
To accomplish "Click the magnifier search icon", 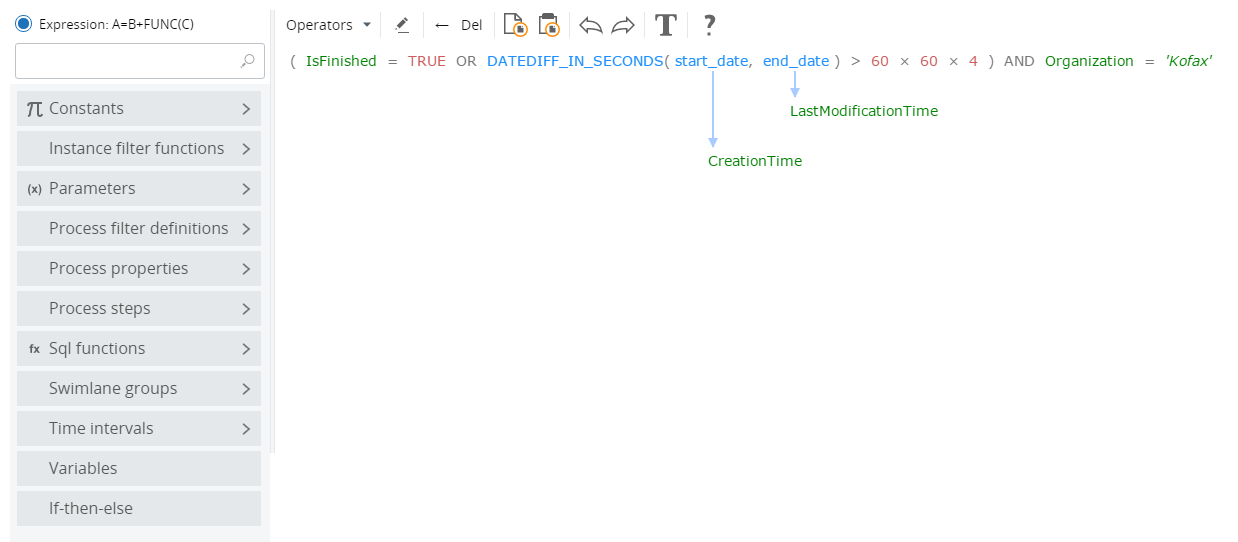I will click(x=248, y=61).
